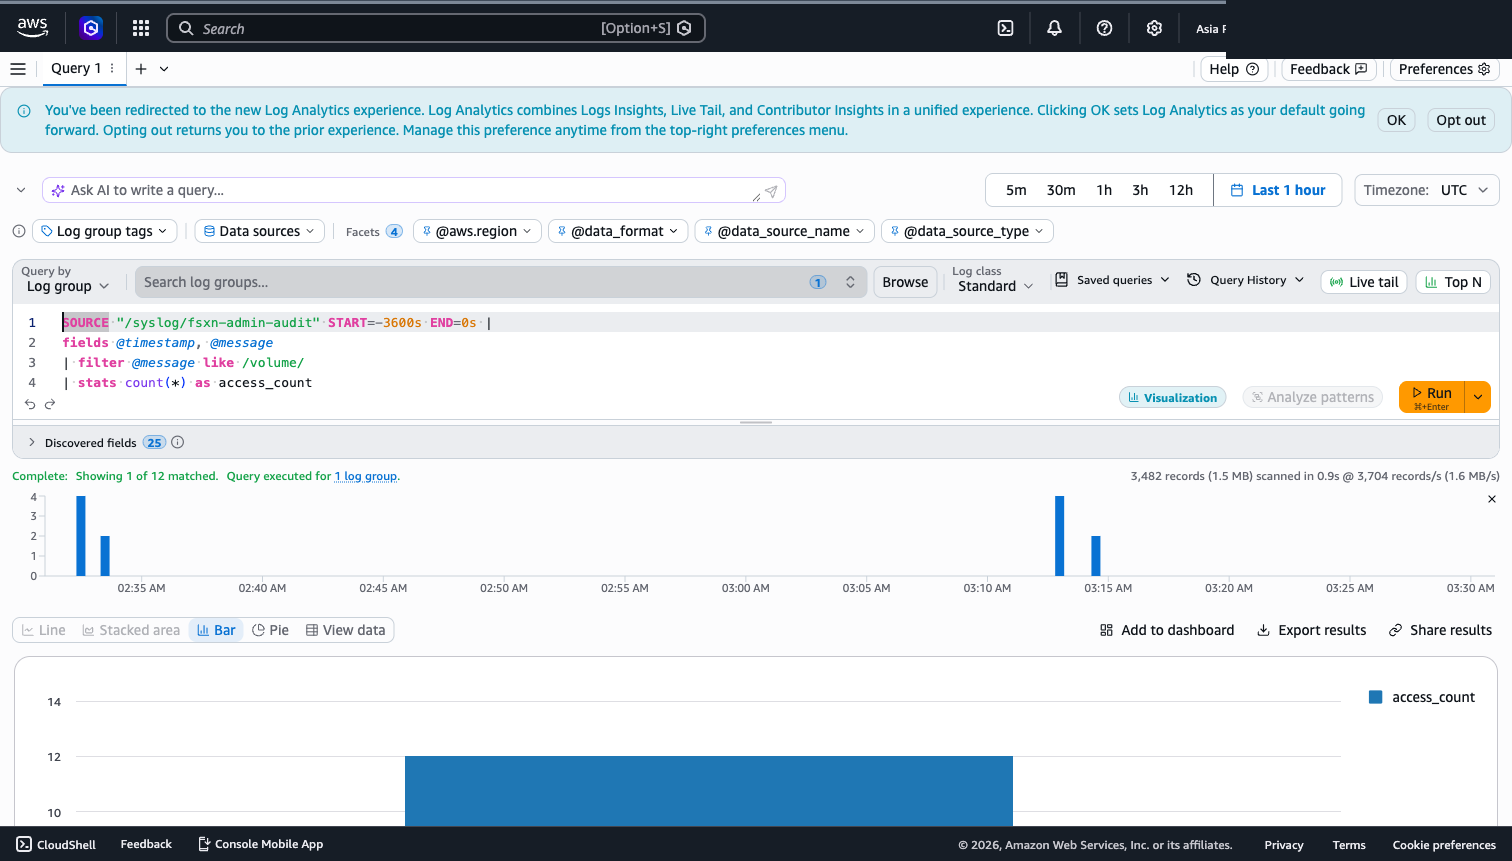
Task: Select the Query 1 tab
Action: [x=76, y=69]
